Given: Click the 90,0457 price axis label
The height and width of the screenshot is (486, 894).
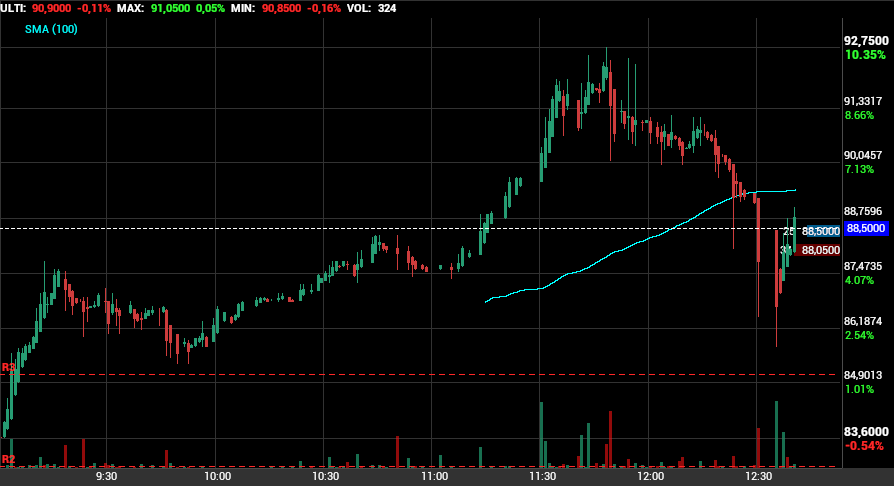Looking at the screenshot, I should tap(863, 155).
